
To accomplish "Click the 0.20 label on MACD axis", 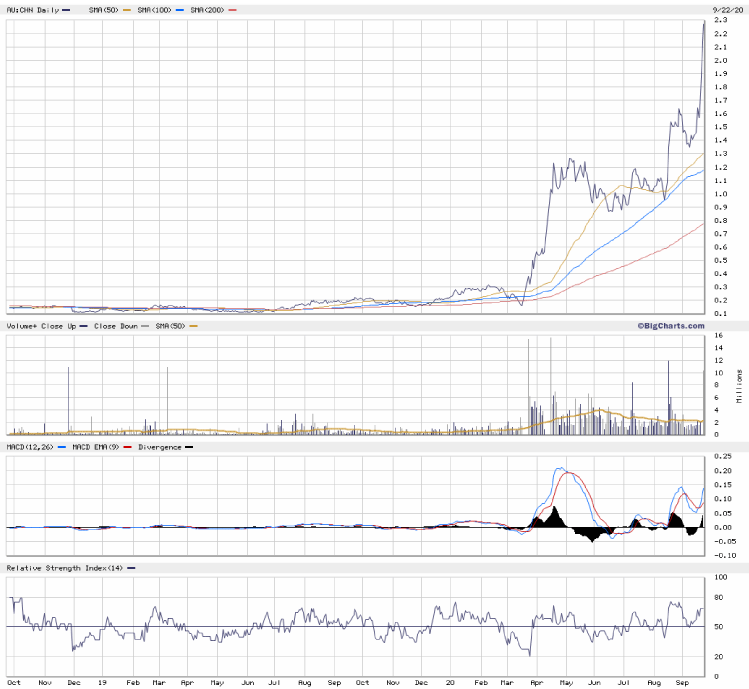I will [722, 470].
